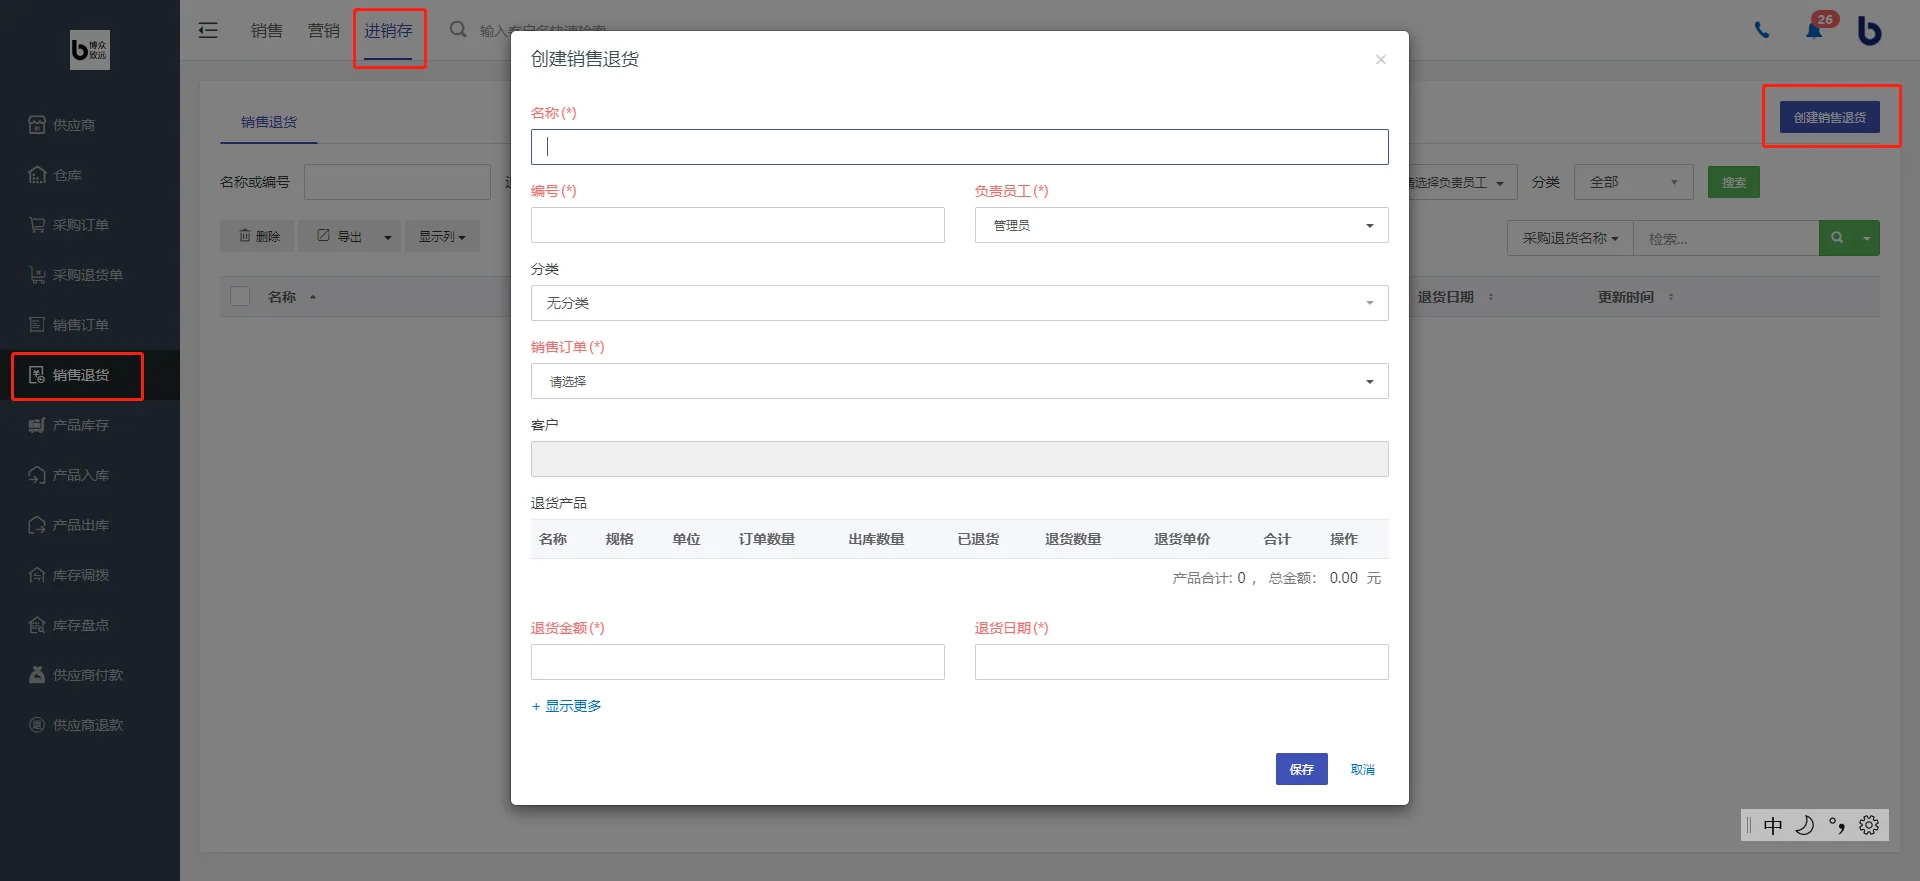The width and height of the screenshot is (1920, 881).
Task: Click the 导出 button
Action: (338, 237)
